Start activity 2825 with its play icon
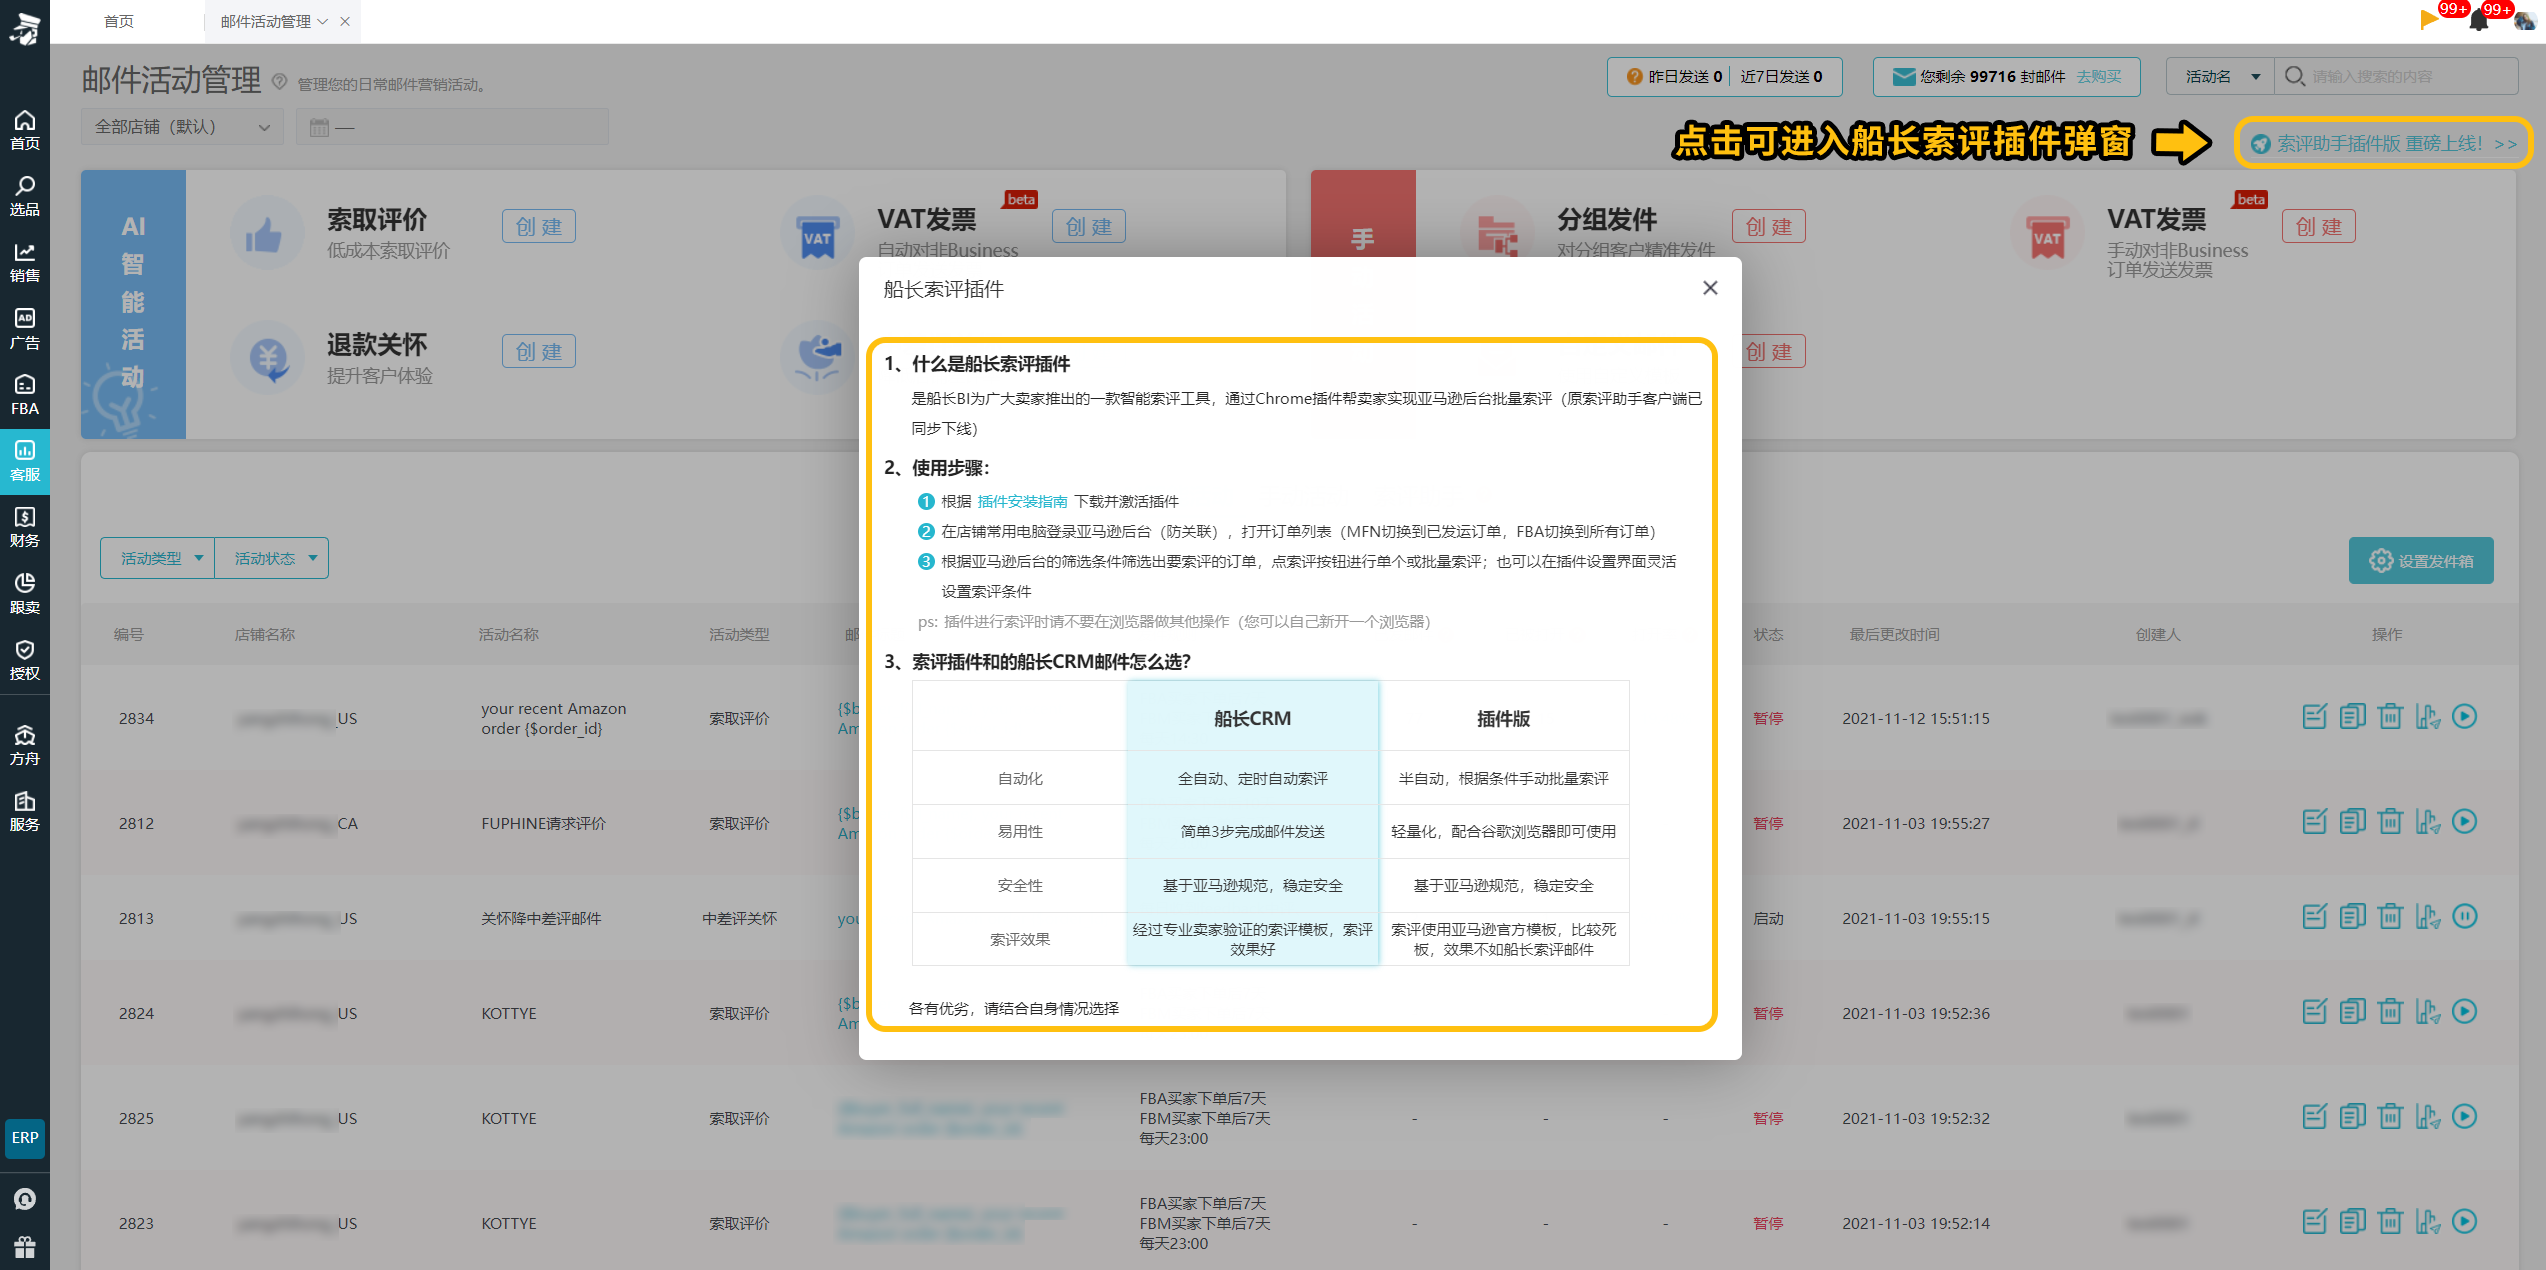Image resolution: width=2546 pixels, height=1270 pixels. click(x=2465, y=1117)
